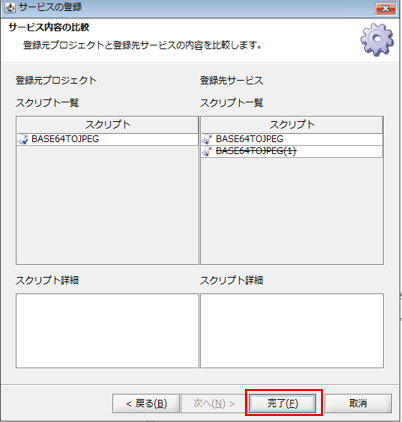Click the スクリプト column header in destination list
The height and width of the screenshot is (422, 402).
click(x=292, y=125)
